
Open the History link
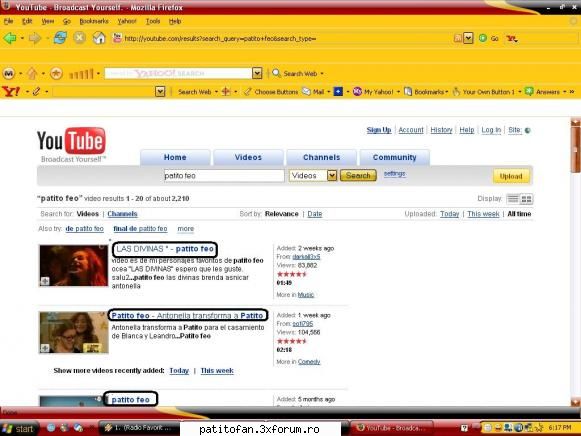click(x=441, y=130)
